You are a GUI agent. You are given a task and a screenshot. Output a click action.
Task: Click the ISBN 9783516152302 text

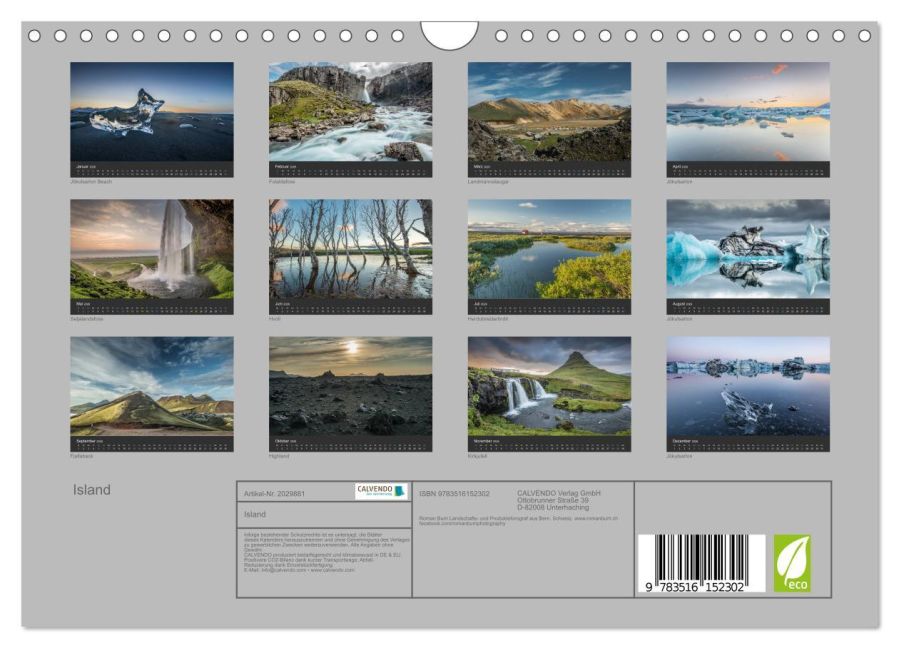454,493
